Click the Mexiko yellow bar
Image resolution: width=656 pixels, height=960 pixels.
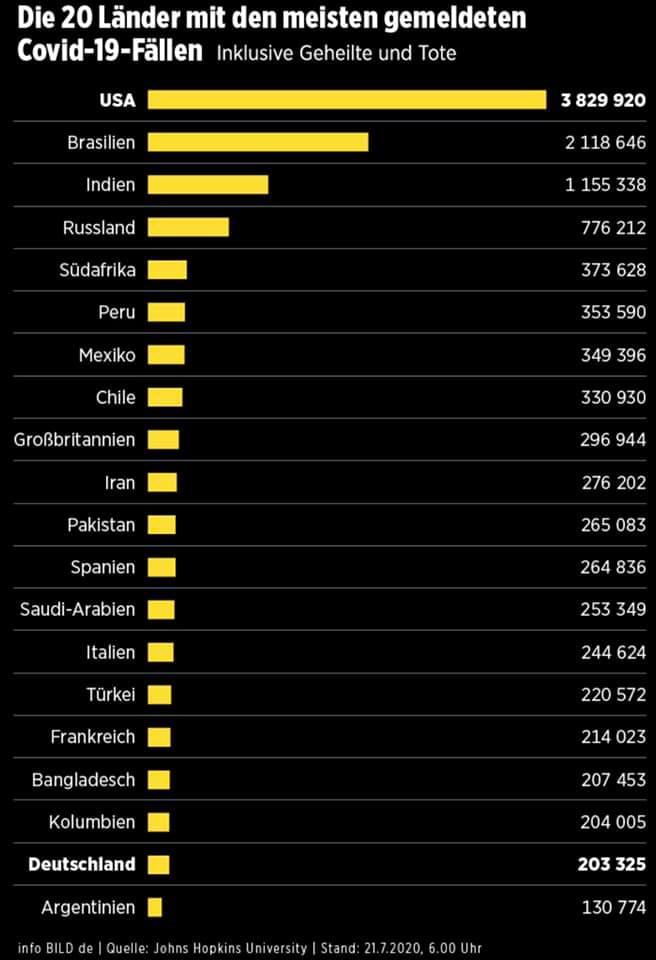coord(166,355)
